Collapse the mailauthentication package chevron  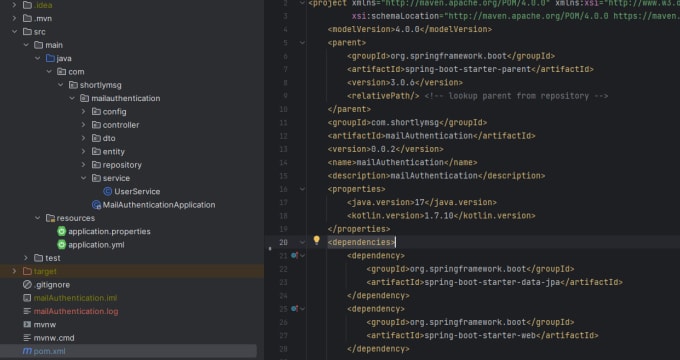72,98
